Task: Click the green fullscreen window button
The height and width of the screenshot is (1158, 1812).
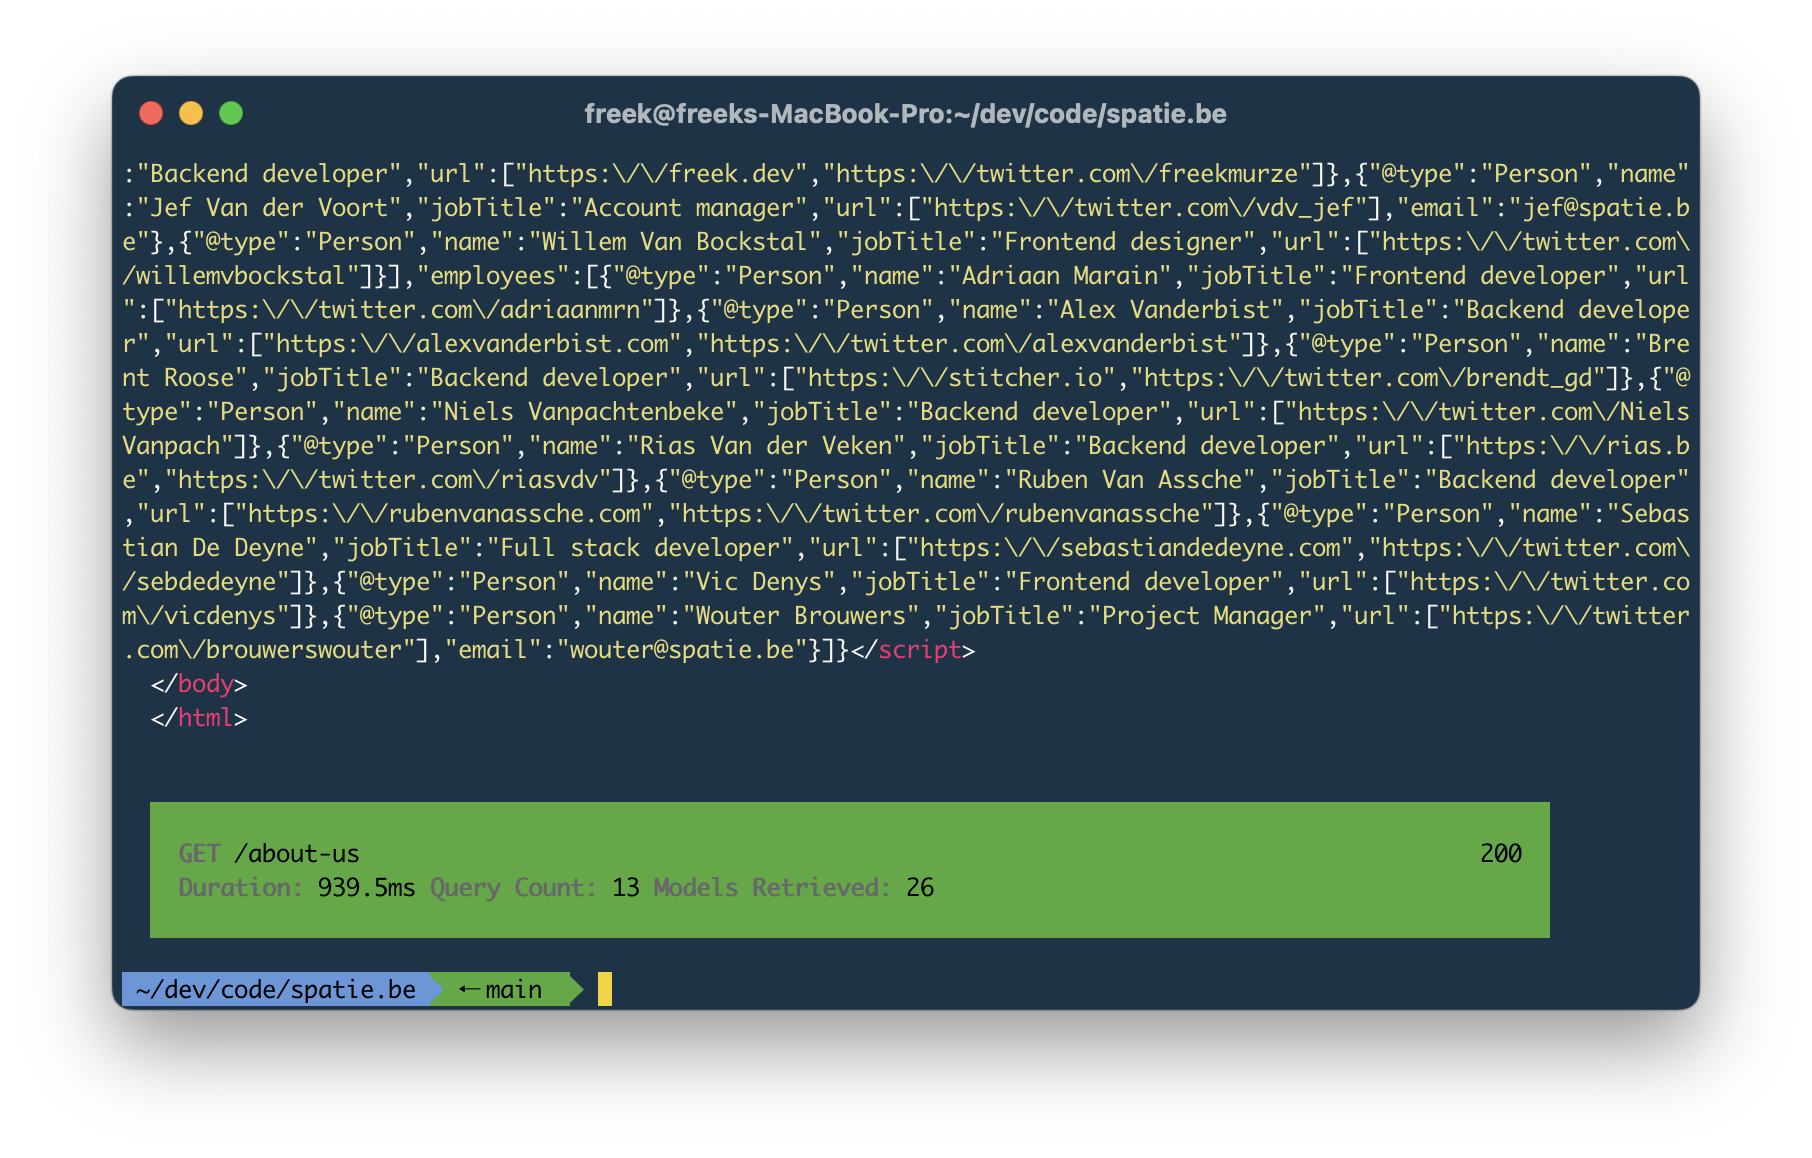Action: tap(231, 113)
